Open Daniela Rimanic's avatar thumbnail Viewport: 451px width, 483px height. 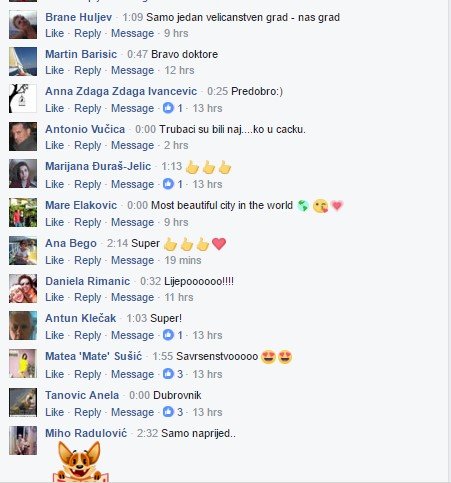23,288
